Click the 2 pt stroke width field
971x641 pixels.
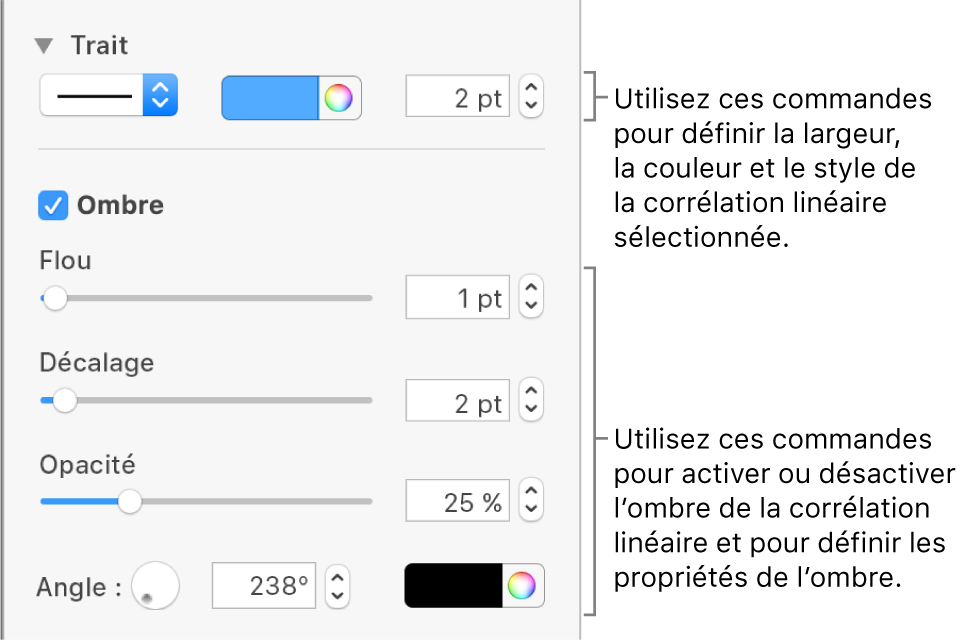point(457,97)
